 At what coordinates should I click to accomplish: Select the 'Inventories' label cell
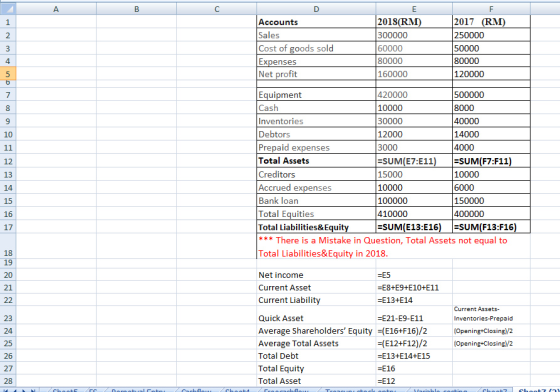(316, 121)
